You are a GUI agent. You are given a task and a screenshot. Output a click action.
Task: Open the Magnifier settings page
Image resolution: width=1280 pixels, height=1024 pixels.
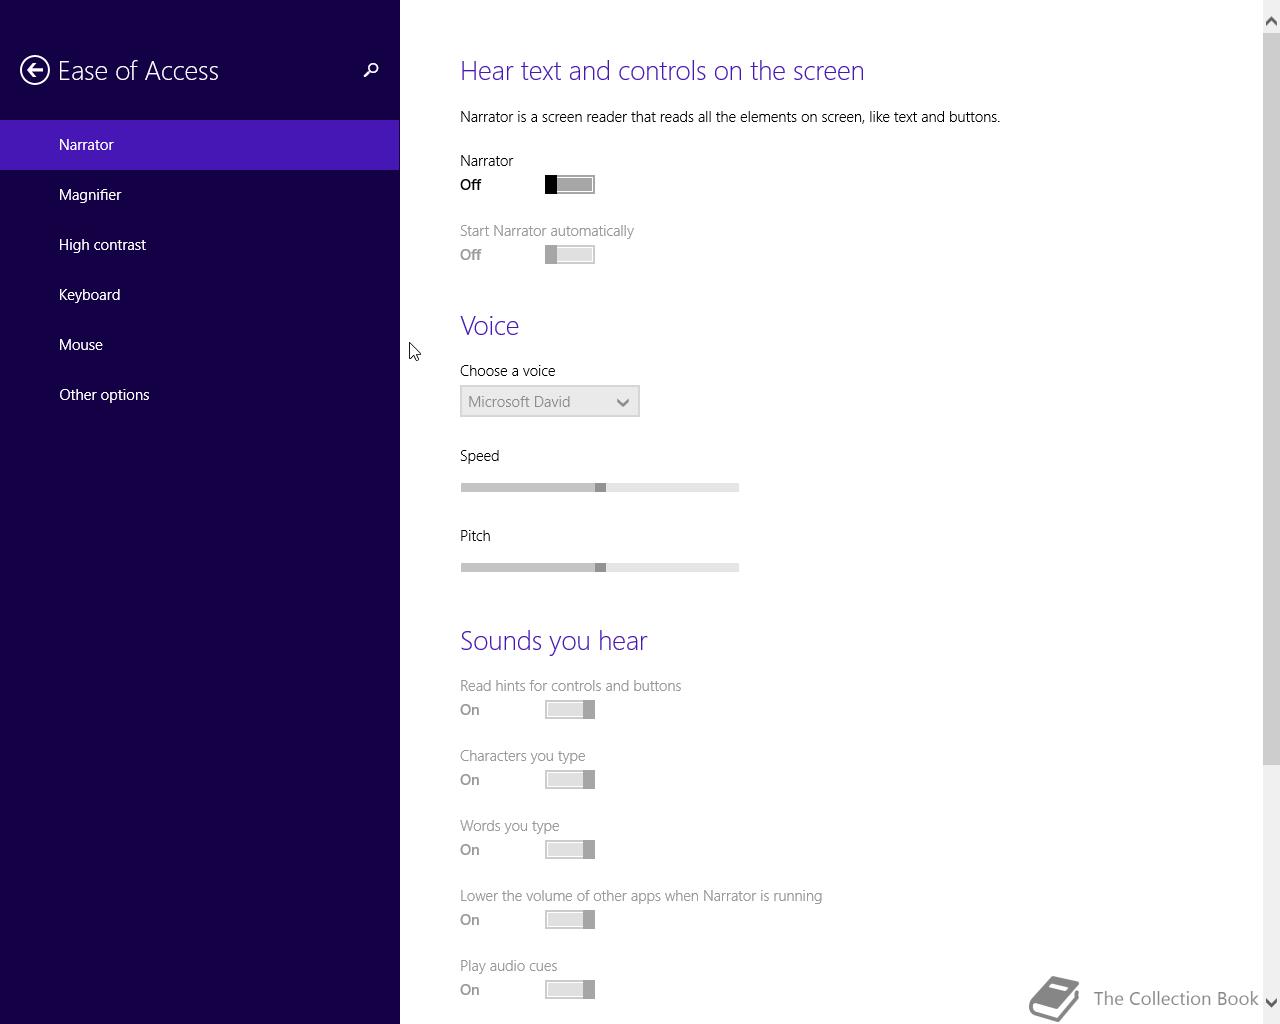click(200, 195)
